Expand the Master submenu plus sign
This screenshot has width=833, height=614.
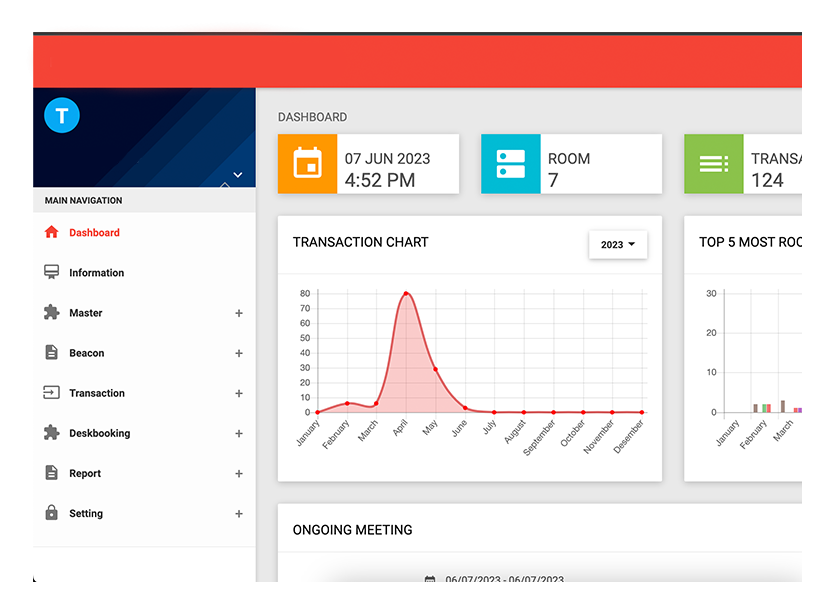[x=239, y=313]
